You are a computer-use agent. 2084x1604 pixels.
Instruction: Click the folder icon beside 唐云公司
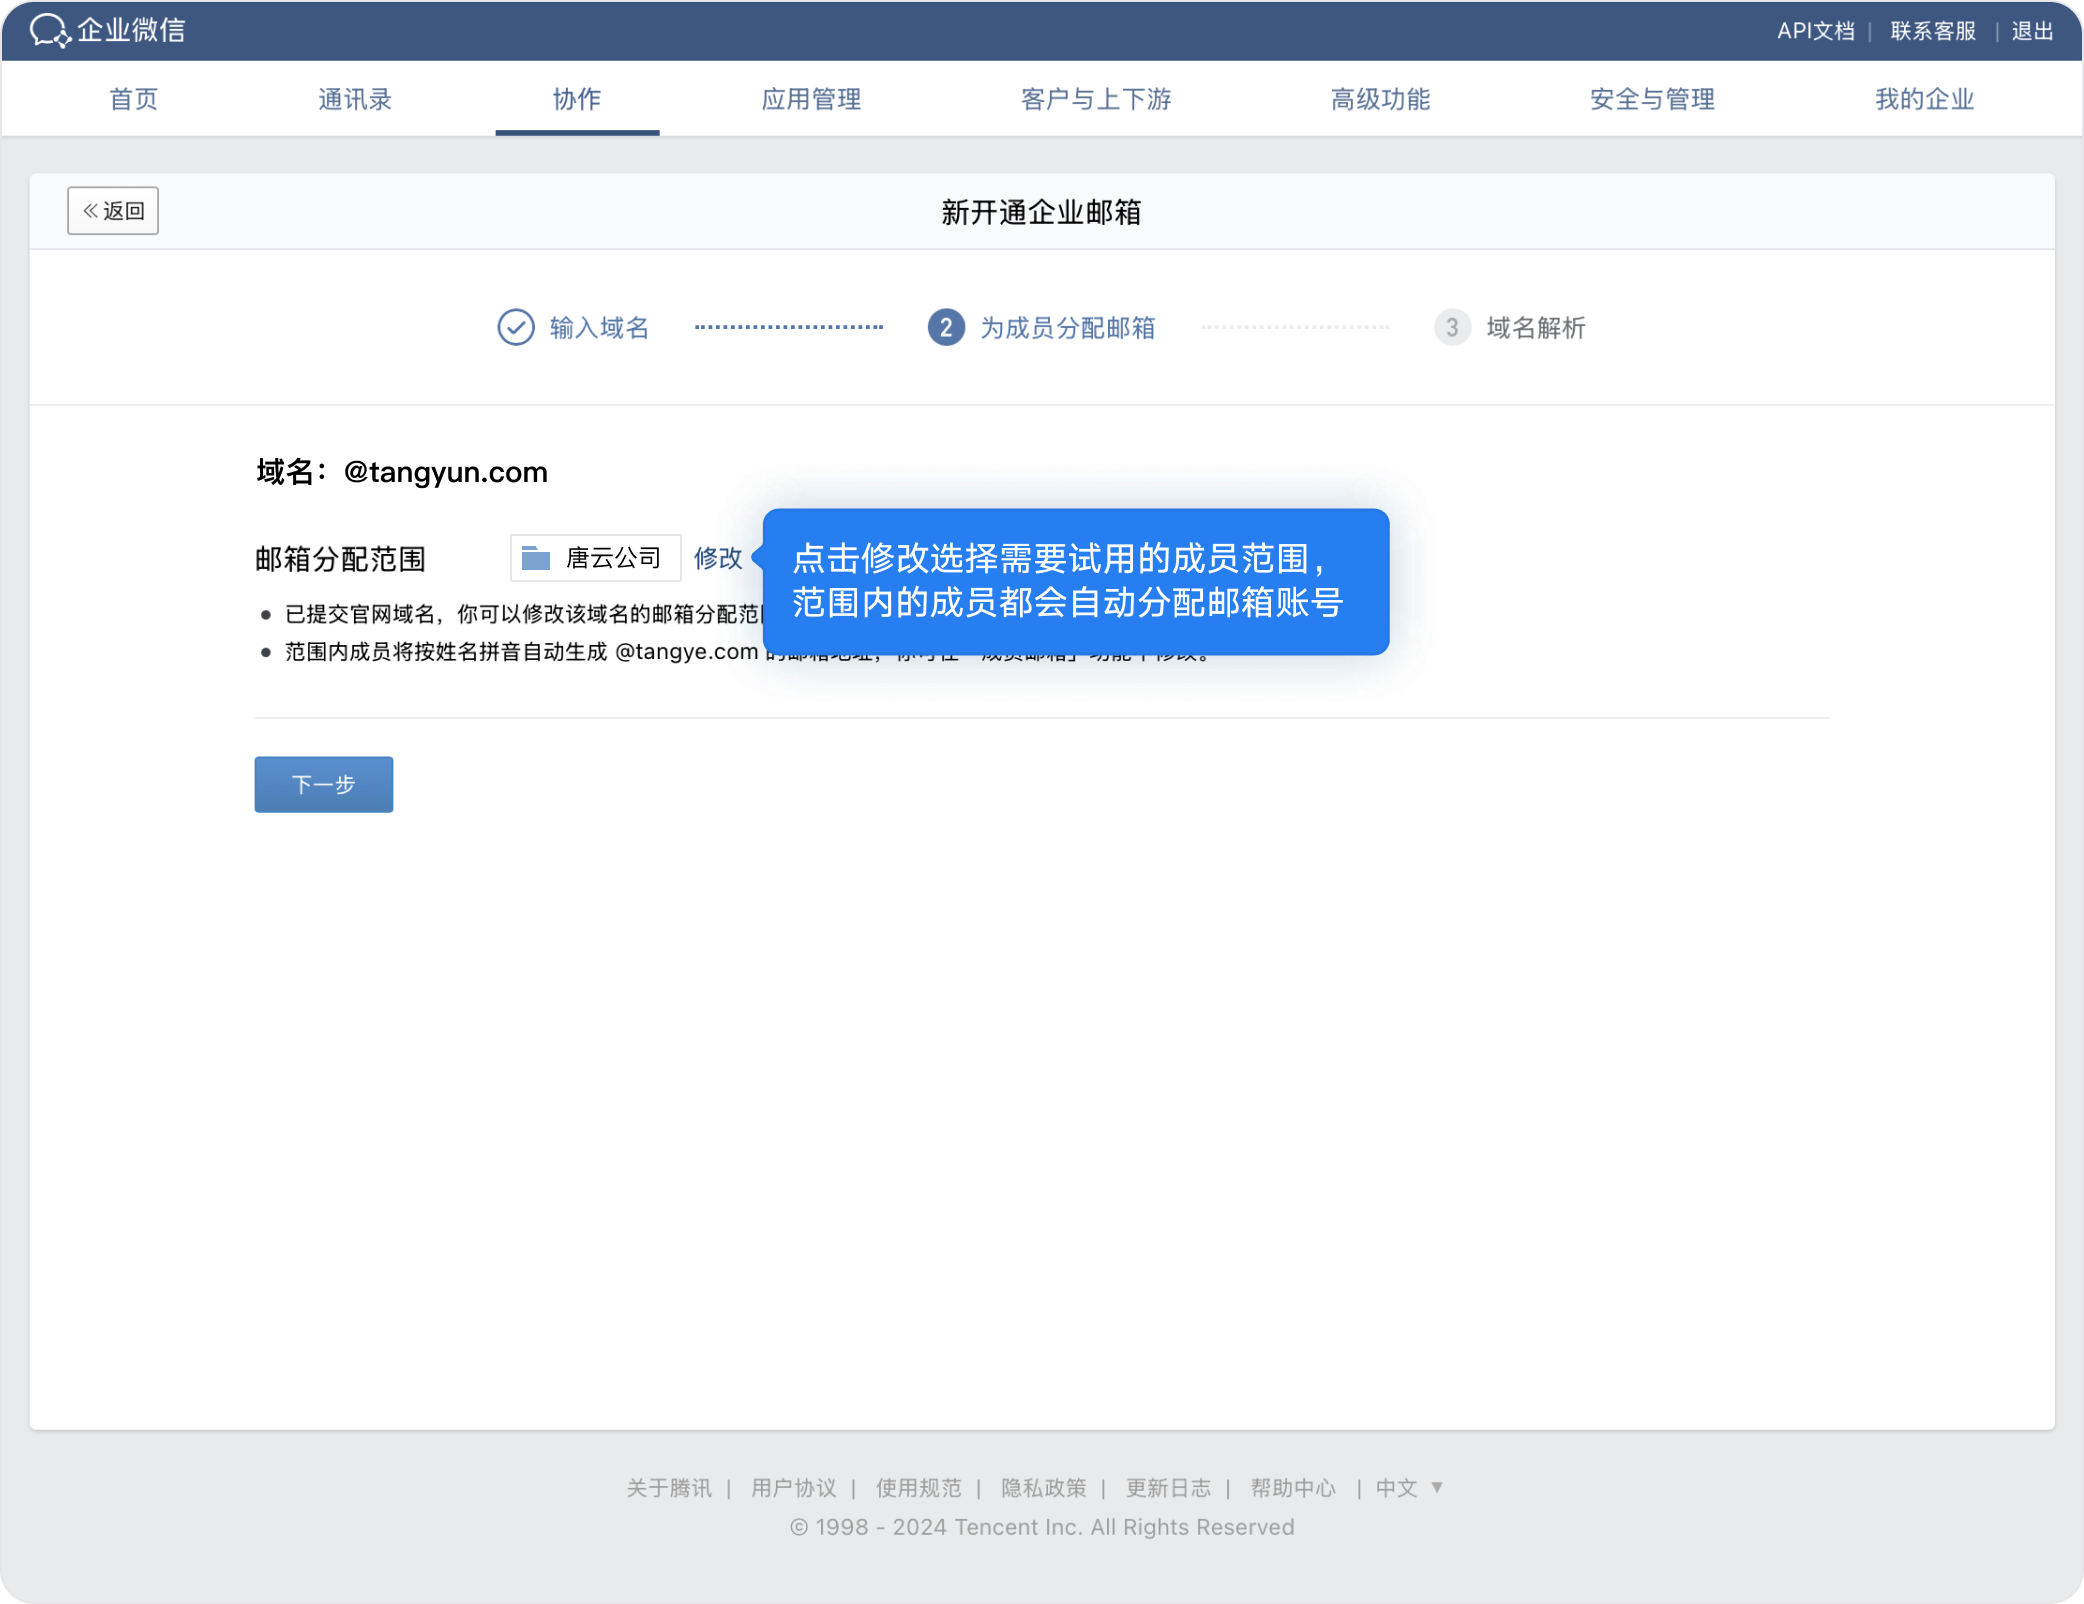536,558
